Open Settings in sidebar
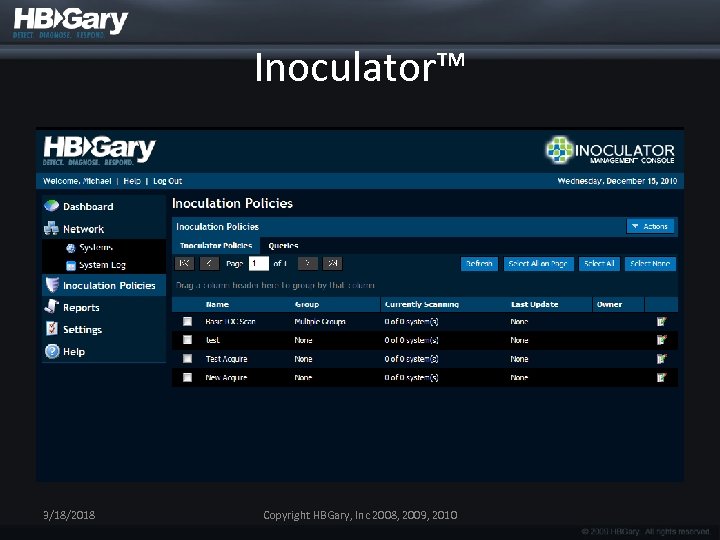Viewport: 720px width, 540px height. (83, 330)
